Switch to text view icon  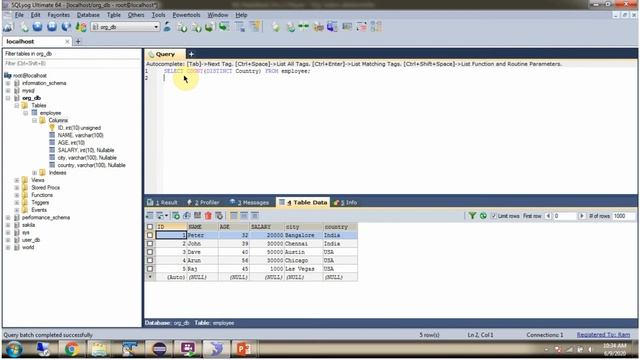tap(255, 216)
